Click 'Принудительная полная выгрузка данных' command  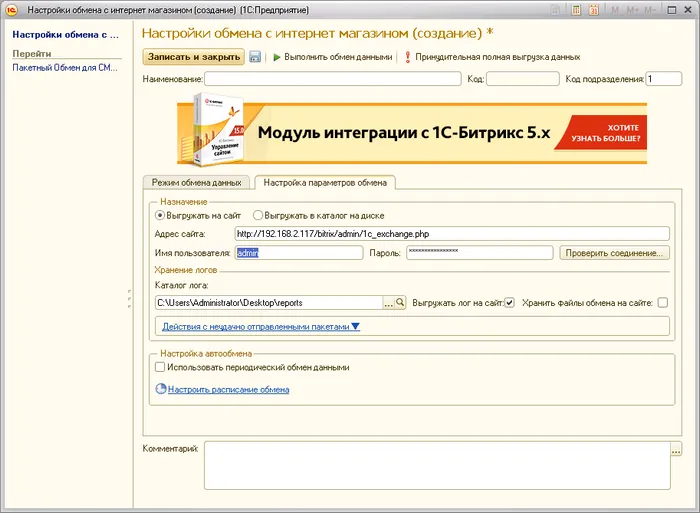490,57
